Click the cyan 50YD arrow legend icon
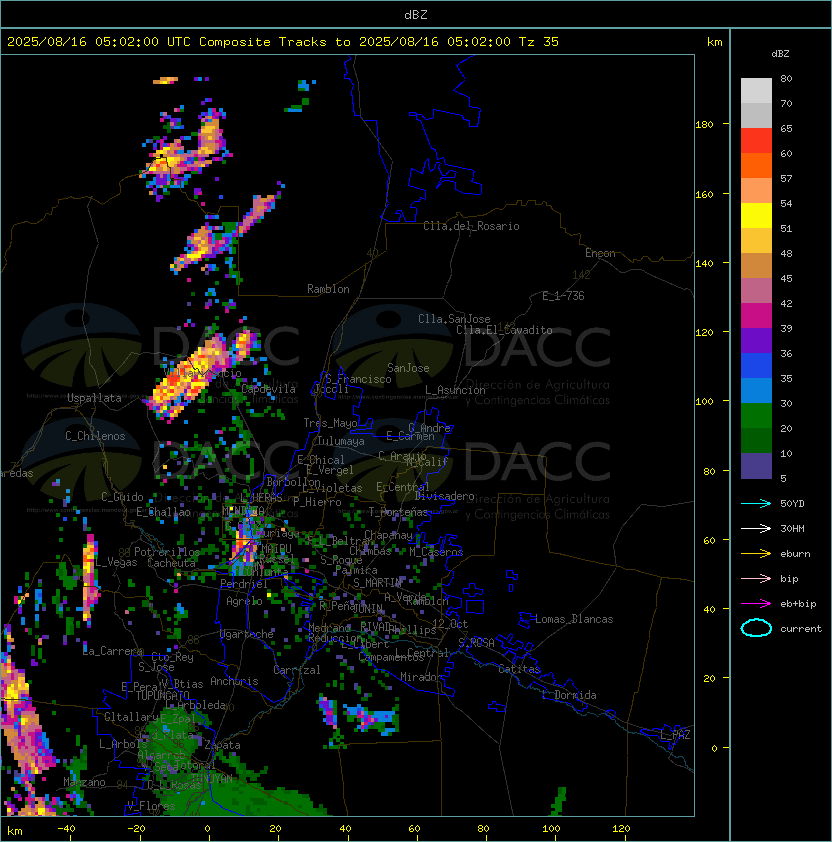The height and width of the screenshot is (842, 832). point(756,504)
